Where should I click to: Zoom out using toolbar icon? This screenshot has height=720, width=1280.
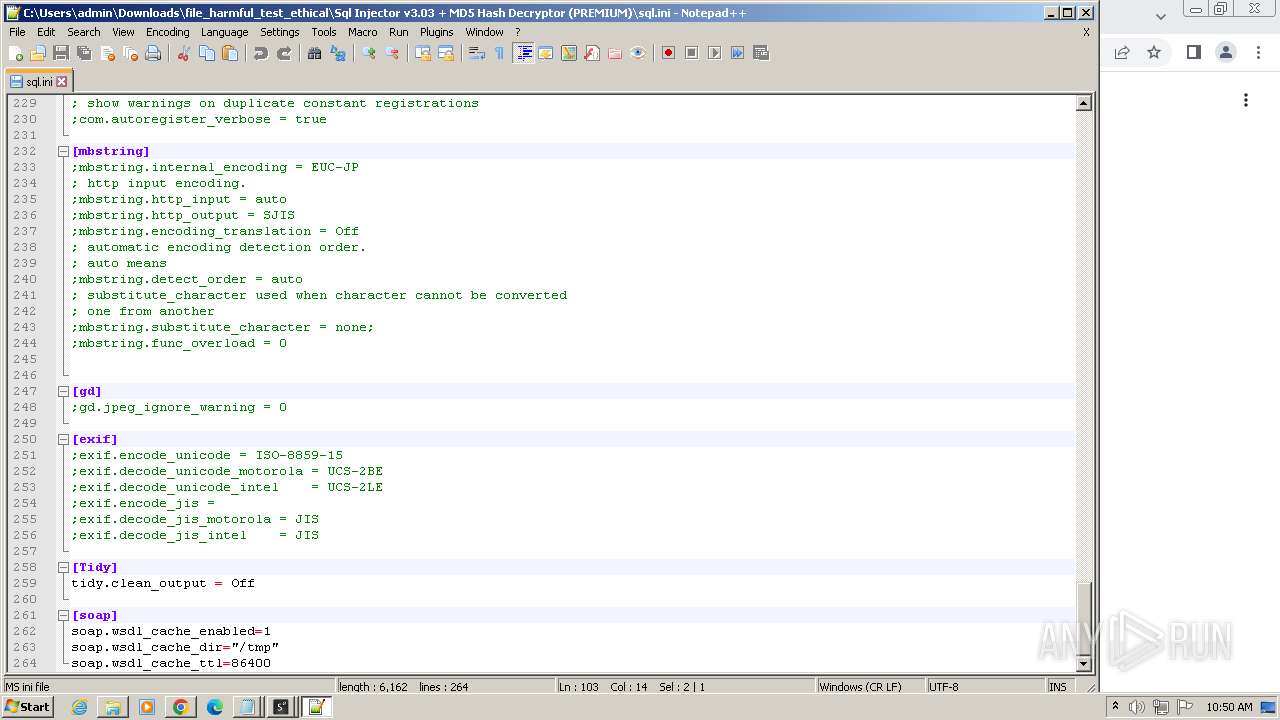coord(392,53)
